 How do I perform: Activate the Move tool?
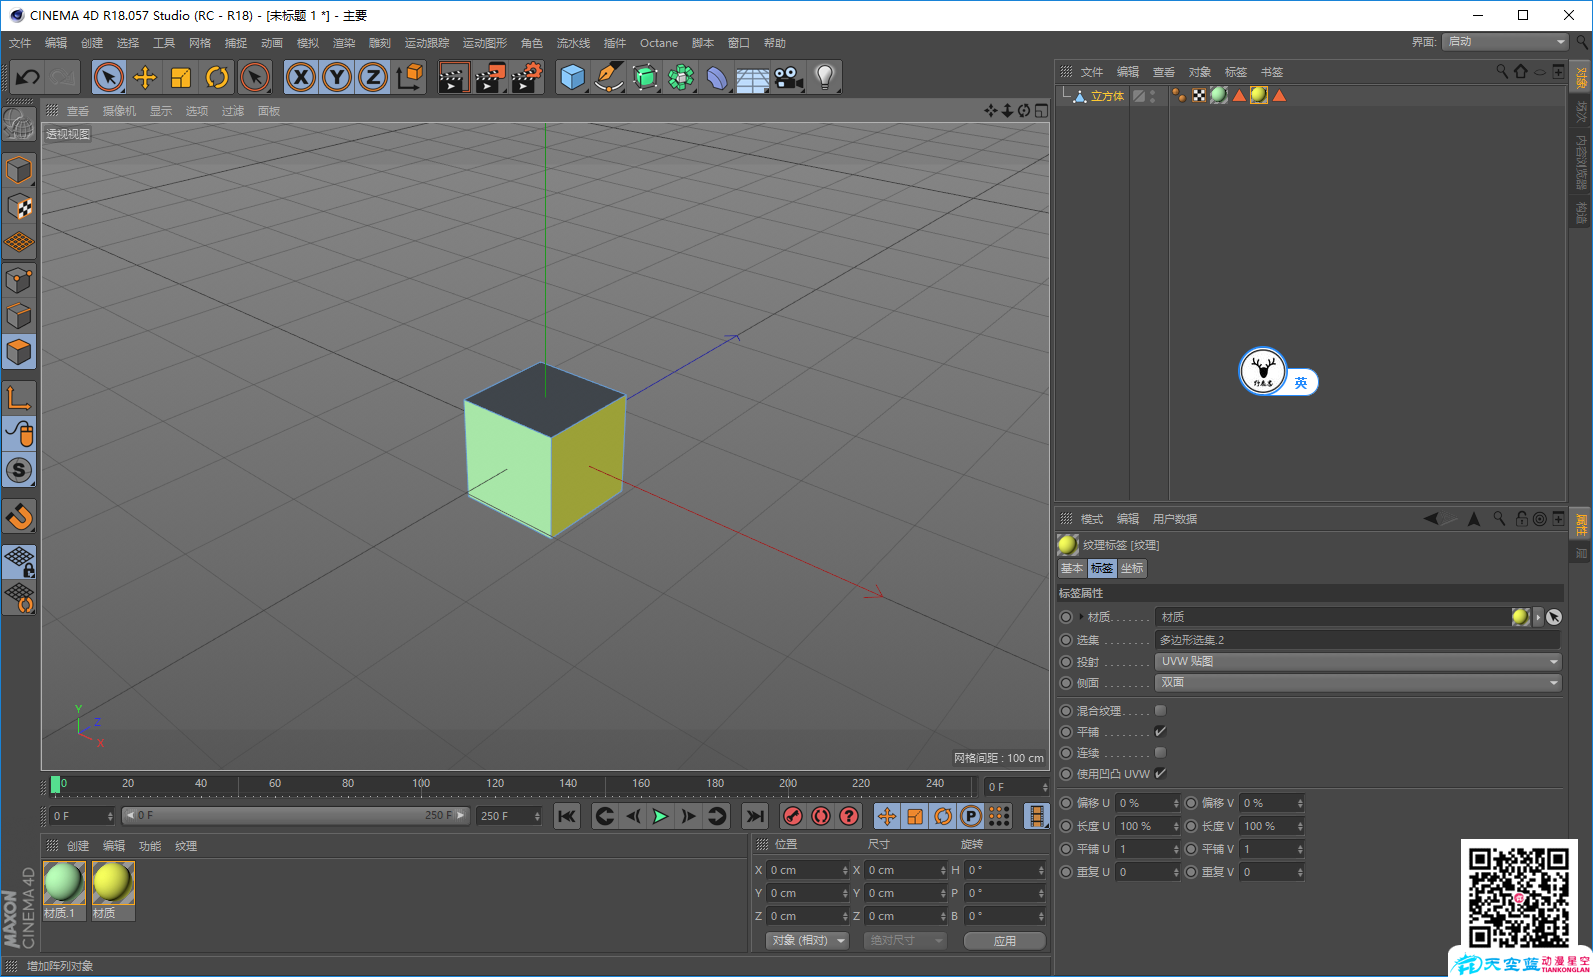pyautogui.click(x=145, y=77)
